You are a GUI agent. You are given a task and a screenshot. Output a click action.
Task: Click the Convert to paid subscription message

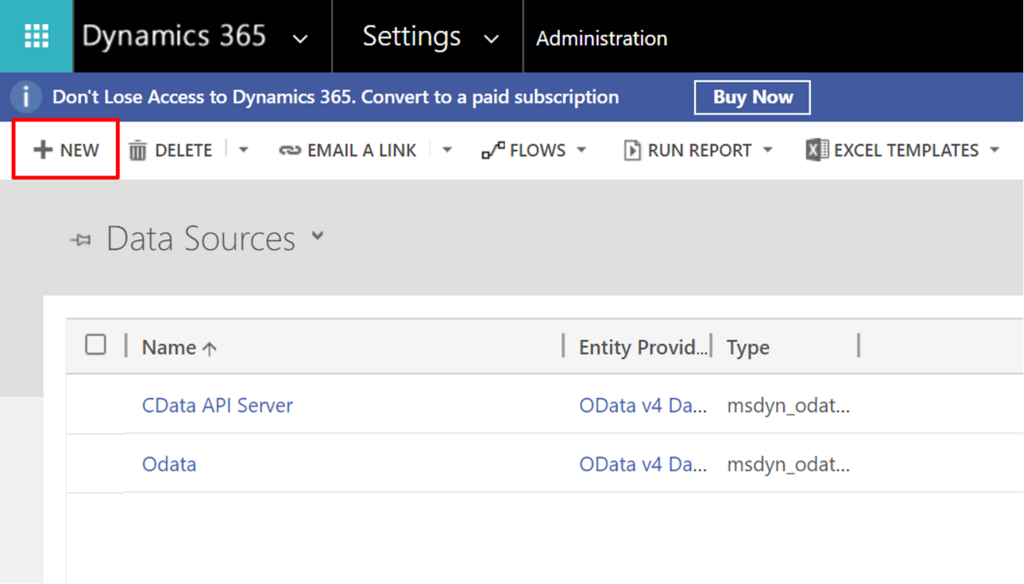pyautogui.click(x=336, y=97)
